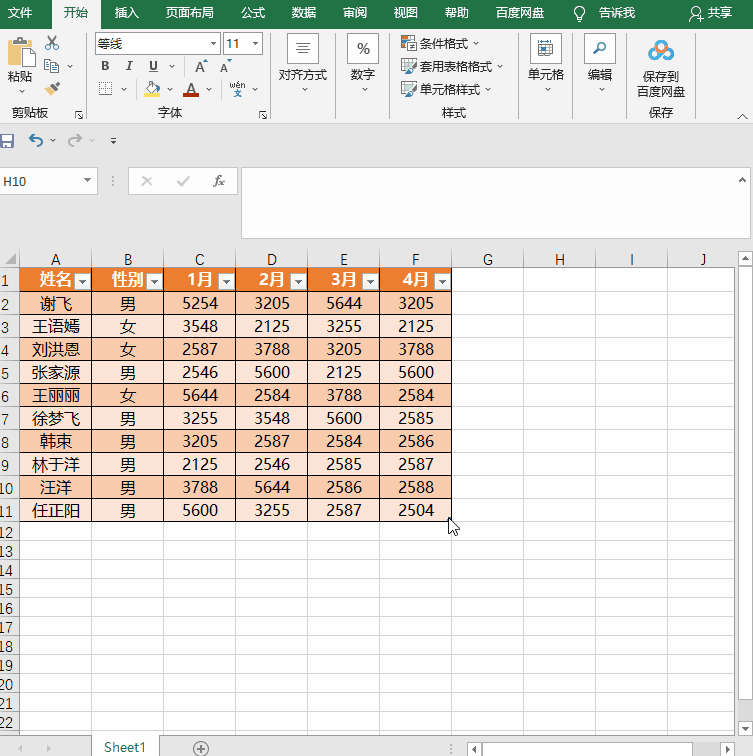Click the 共享 share button

pos(711,13)
